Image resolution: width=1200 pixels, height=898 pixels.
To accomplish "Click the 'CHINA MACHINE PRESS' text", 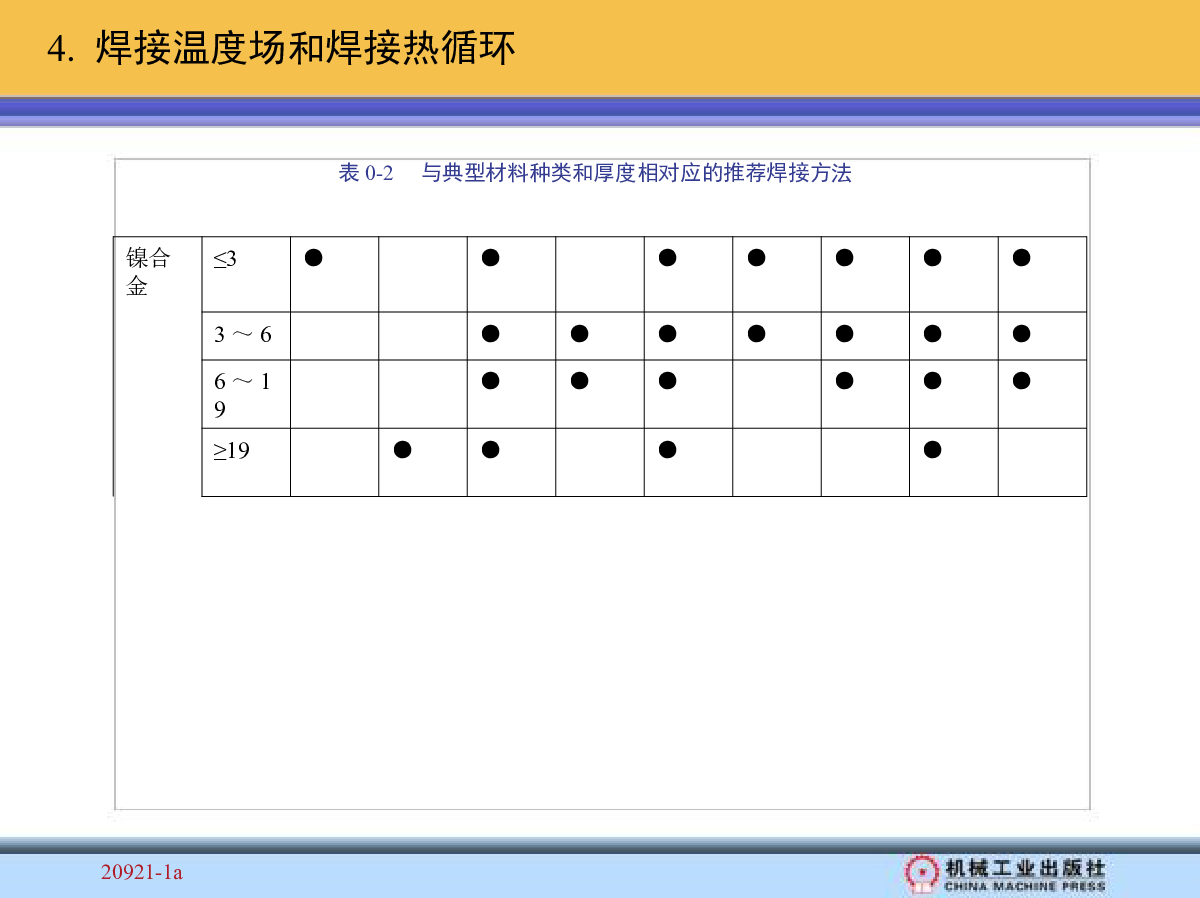I will 1025,886.
